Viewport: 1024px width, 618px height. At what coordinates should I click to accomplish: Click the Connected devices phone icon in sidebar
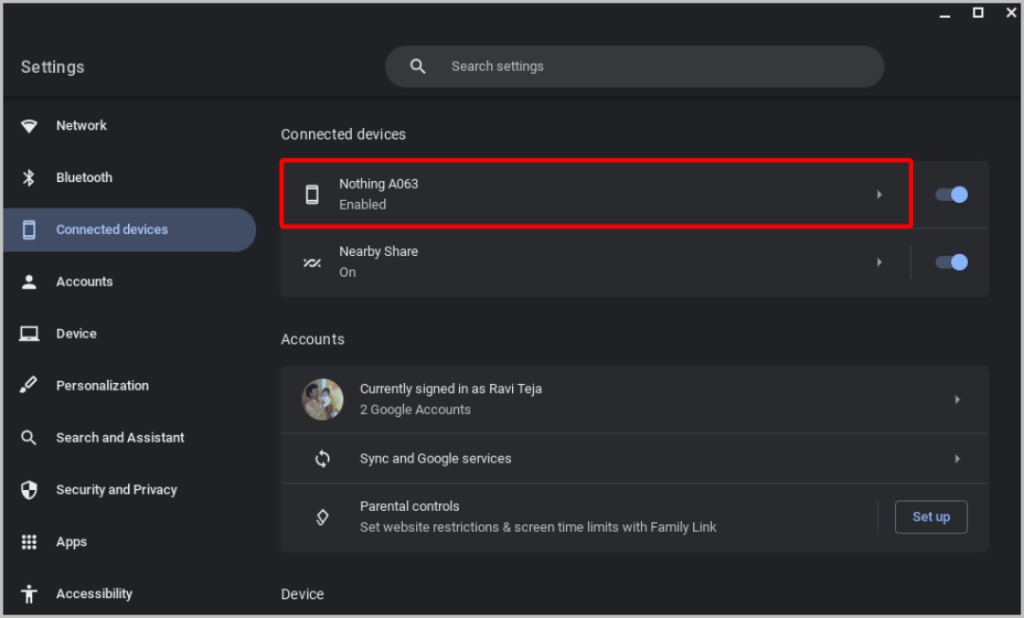click(x=29, y=230)
